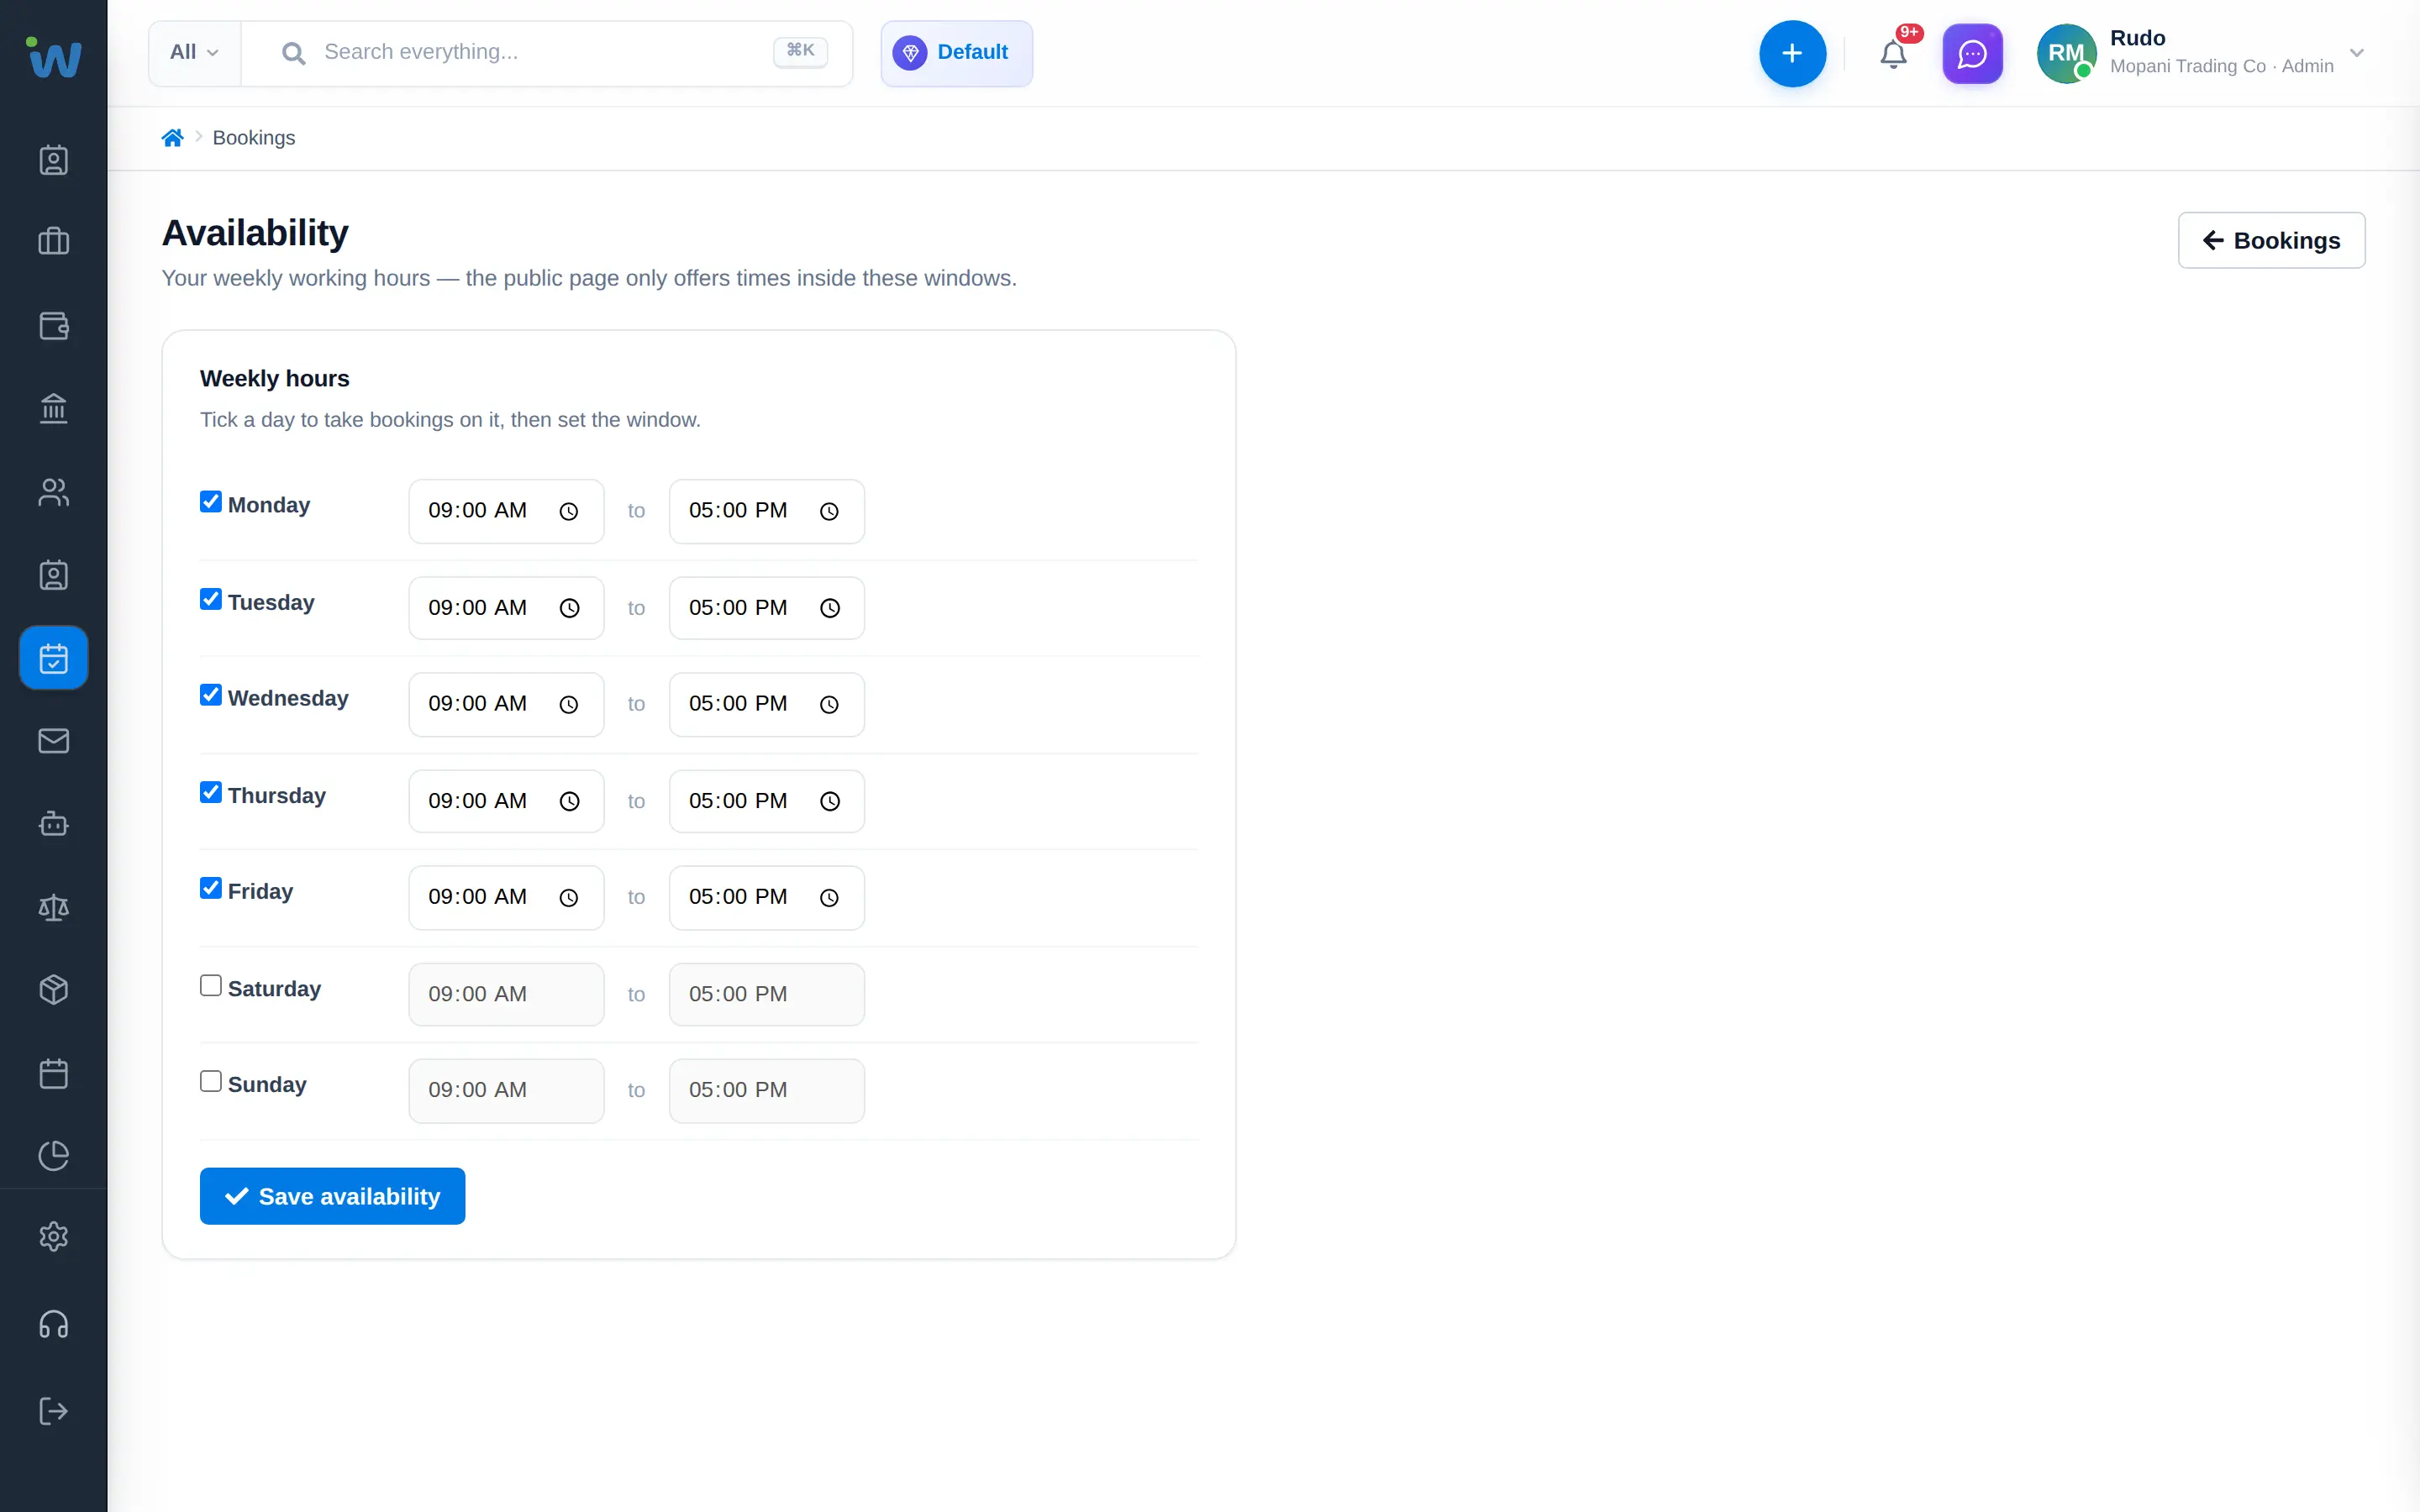Uncheck the Friday checkbox
The width and height of the screenshot is (2420, 1512).
[x=211, y=888]
